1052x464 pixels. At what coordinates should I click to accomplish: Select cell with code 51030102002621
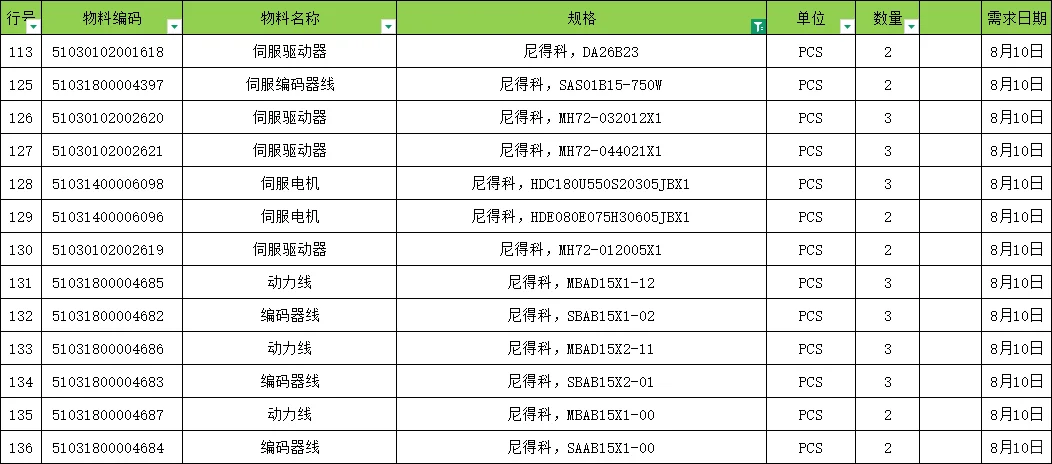(x=112, y=150)
